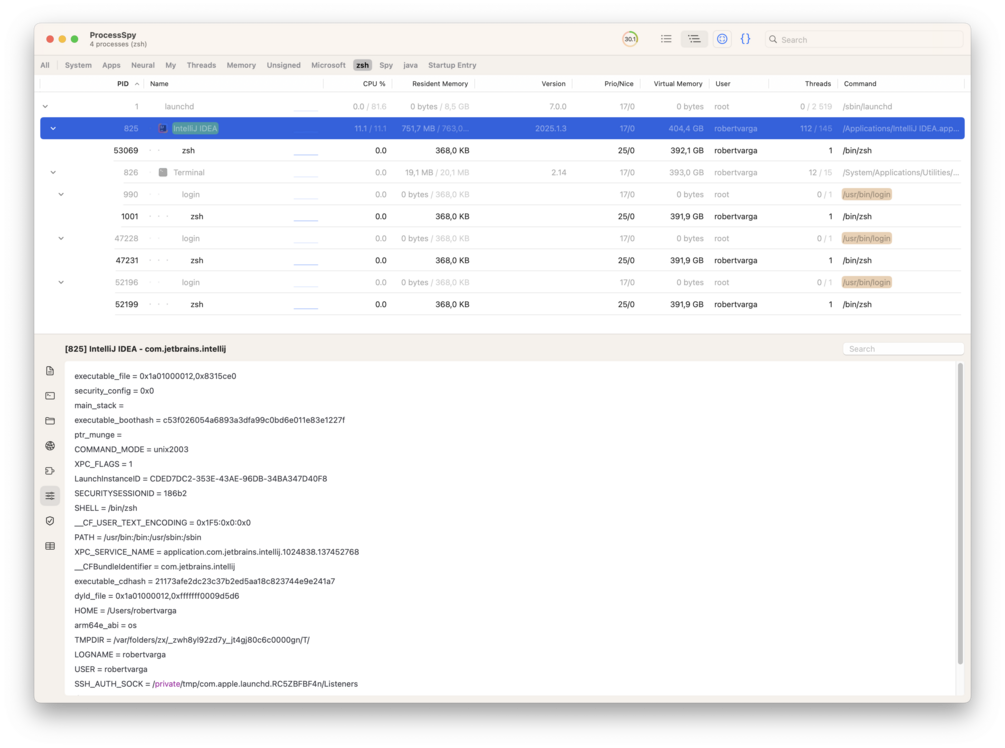Select the All filter tab
The width and height of the screenshot is (1005, 748).
[x=45, y=65]
